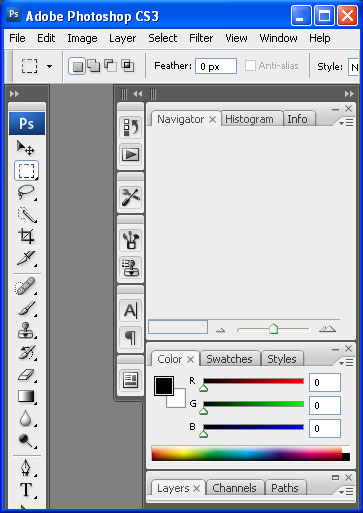Select the Horizontal Type tool
Viewport: 363px width, 513px height.
(26, 490)
